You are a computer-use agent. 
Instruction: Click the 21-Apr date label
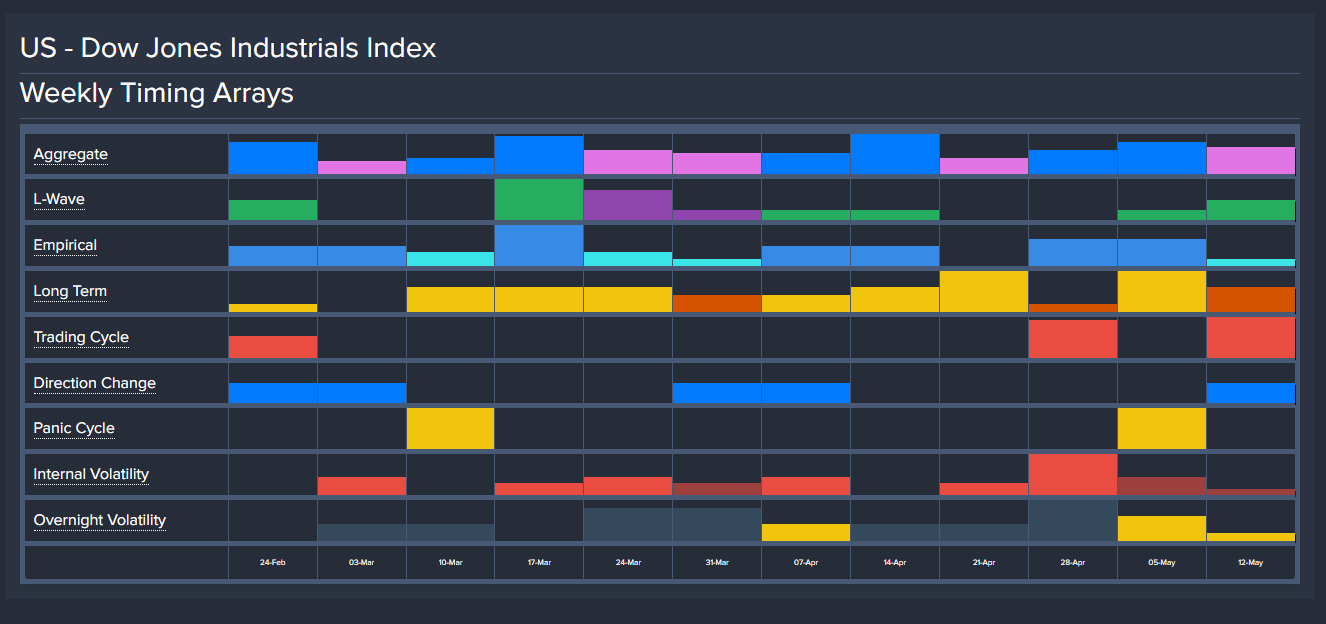pyautogui.click(x=984, y=563)
